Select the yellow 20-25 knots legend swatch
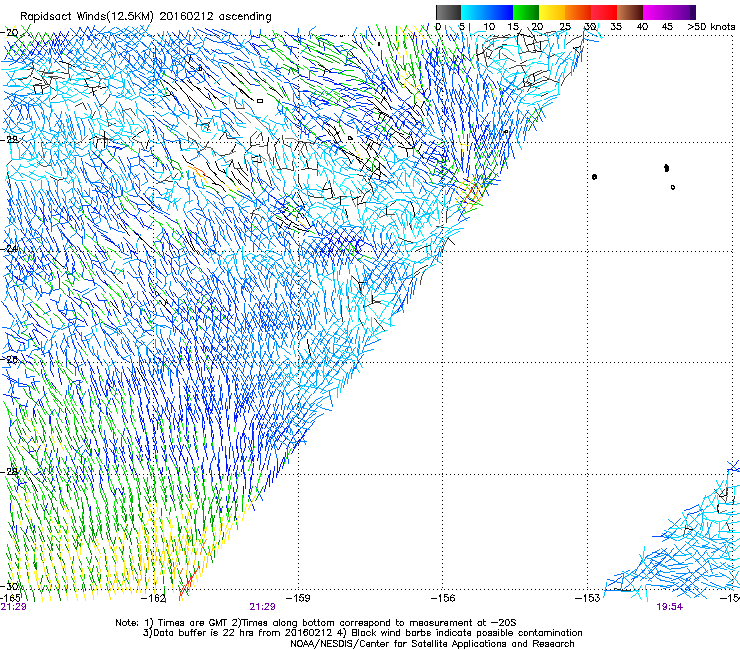The height and width of the screenshot is (650, 740). coord(552,12)
